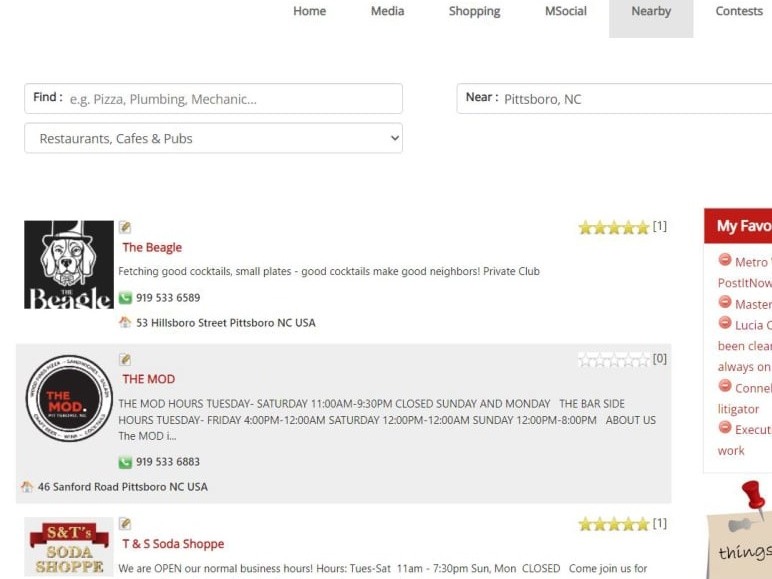Click the phone icon next to 919 533 6589
The image size is (772, 579).
tap(125, 298)
